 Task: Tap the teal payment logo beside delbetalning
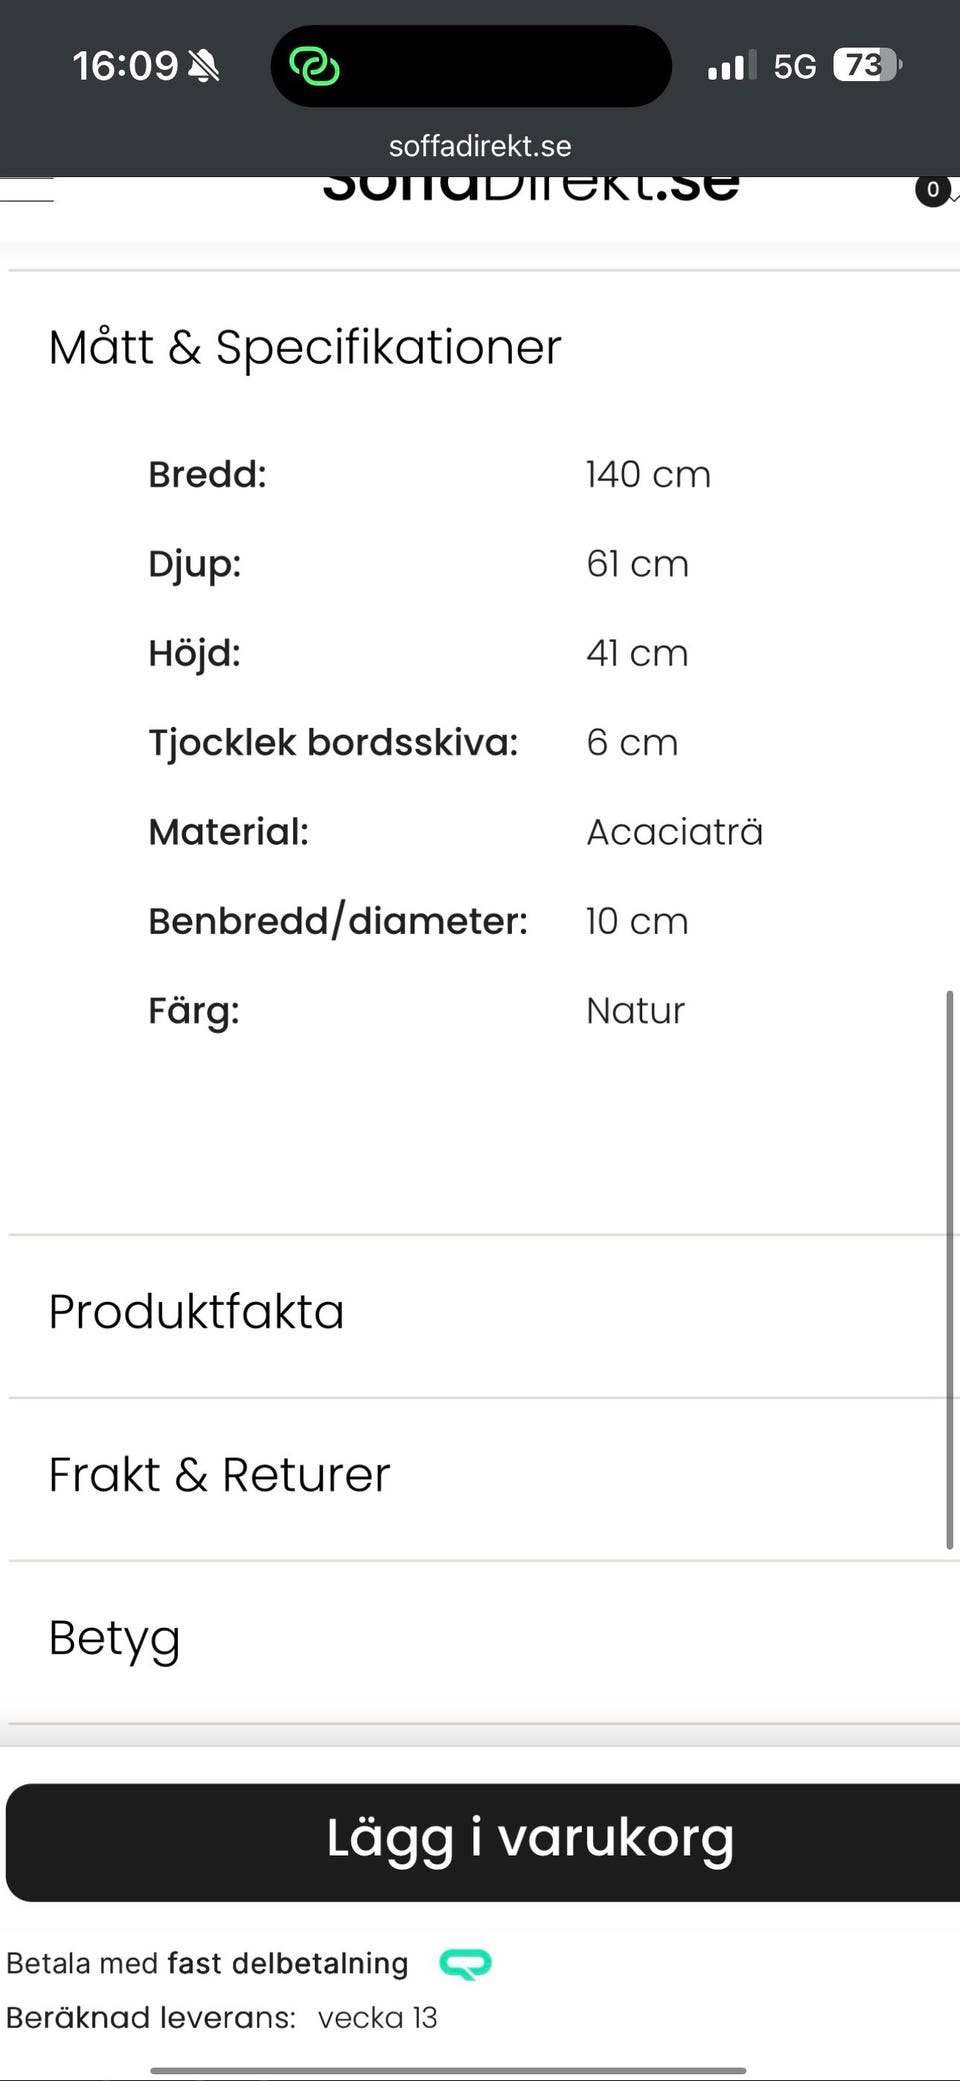[465, 1964]
